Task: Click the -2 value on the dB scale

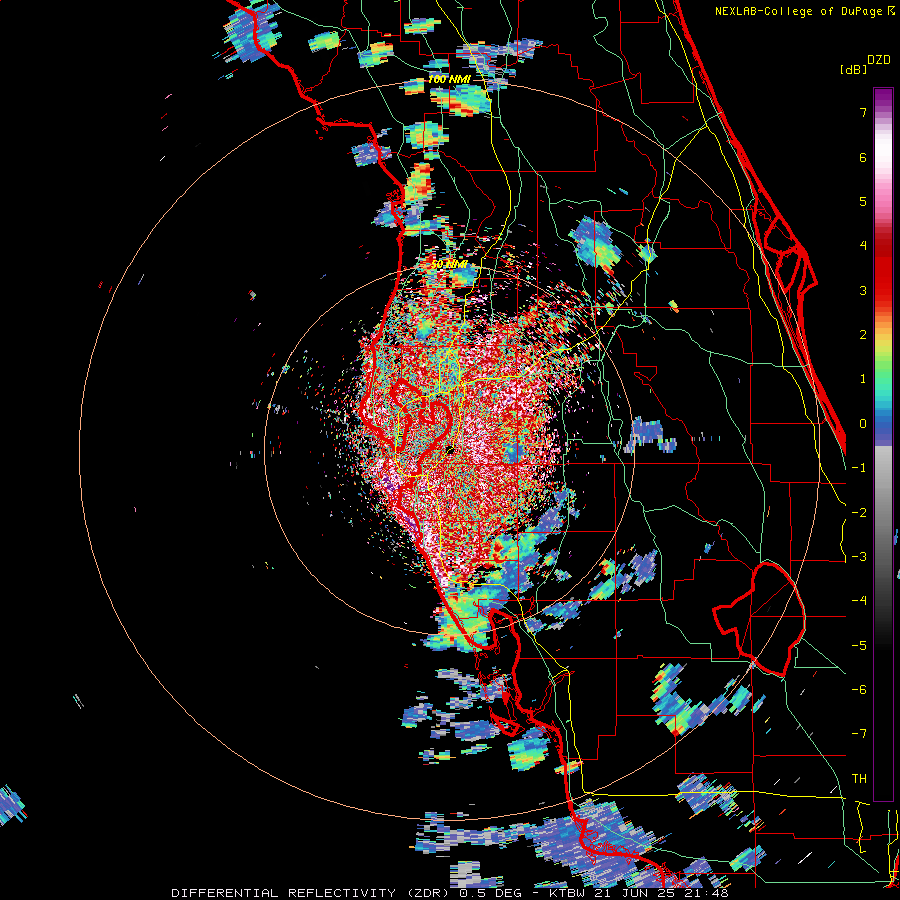Action: (x=859, y=513)
